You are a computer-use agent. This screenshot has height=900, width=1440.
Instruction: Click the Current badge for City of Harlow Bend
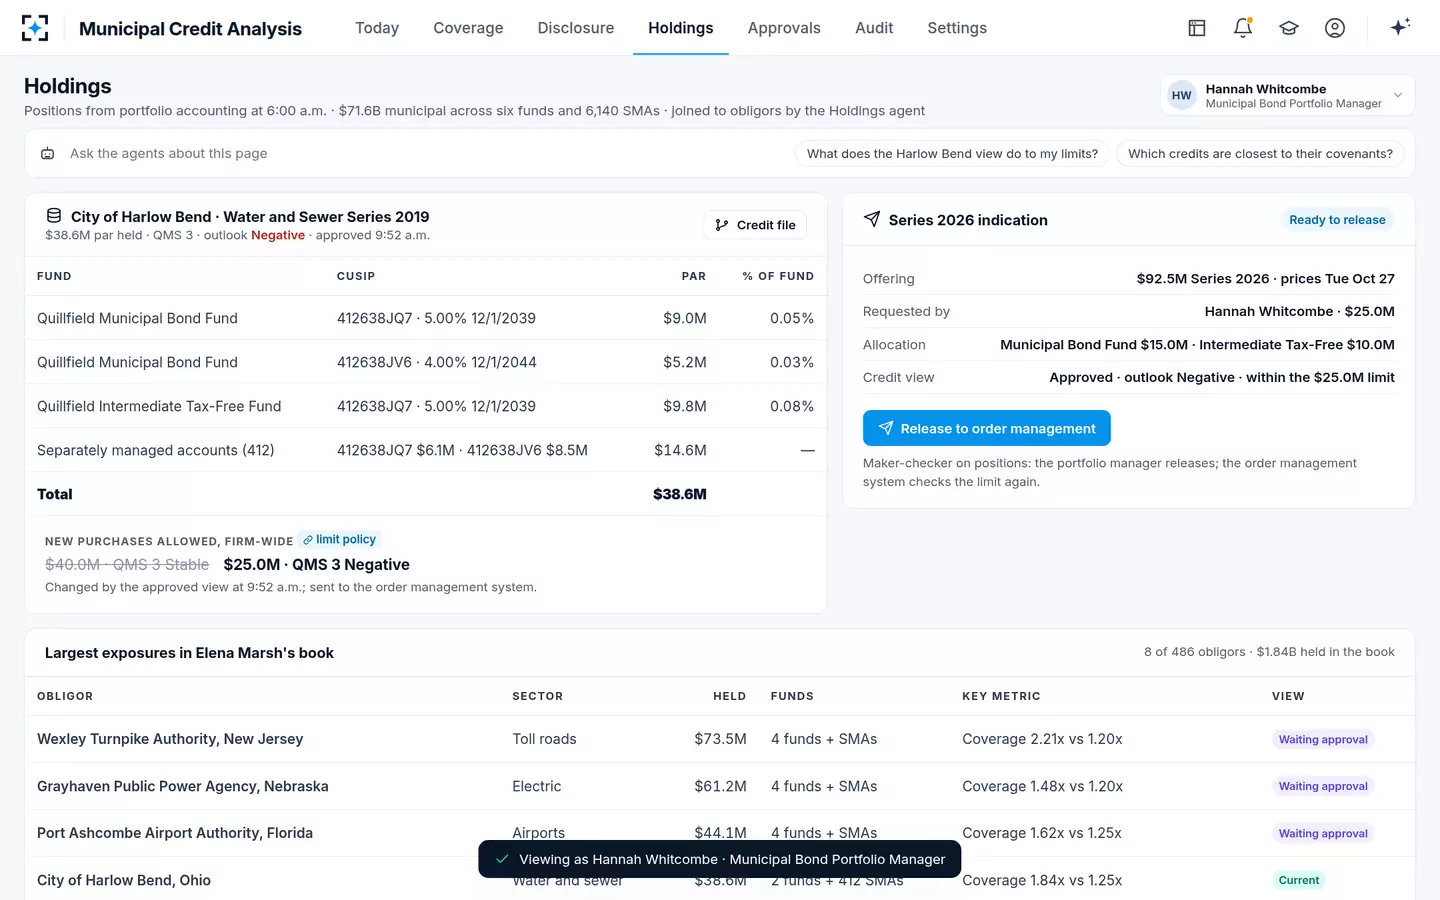click(1299, 881)
